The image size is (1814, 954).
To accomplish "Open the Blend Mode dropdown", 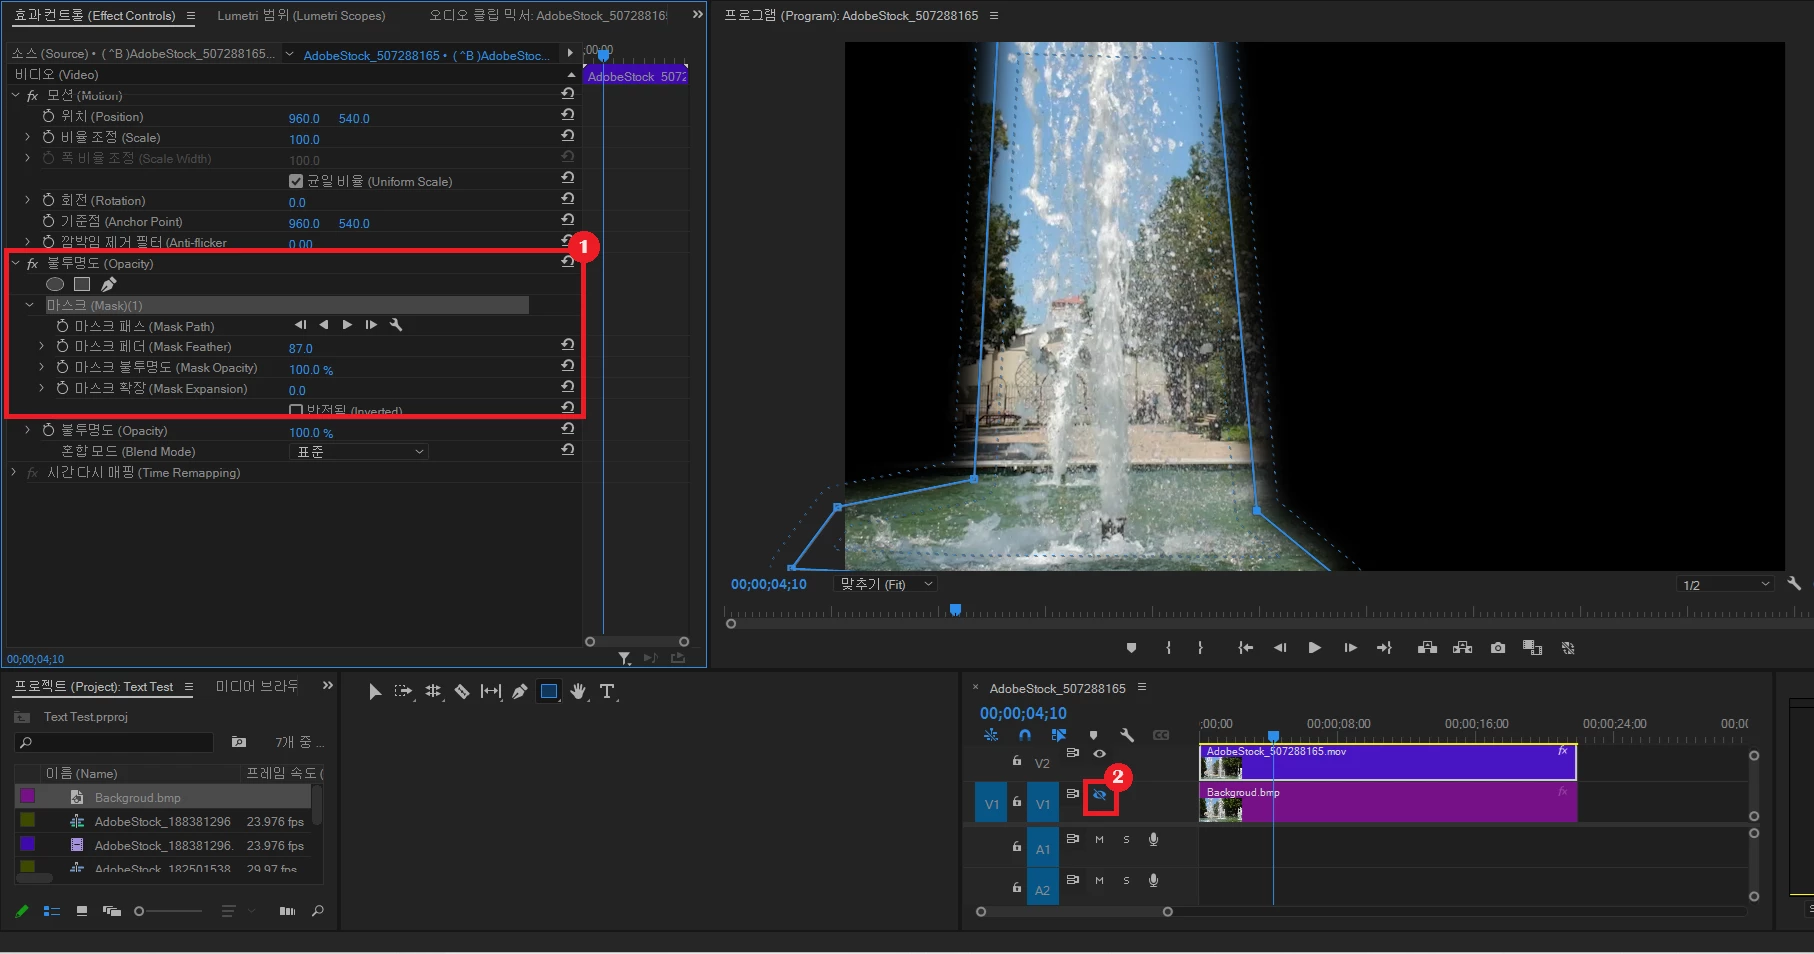I will [x=359, y=452].
